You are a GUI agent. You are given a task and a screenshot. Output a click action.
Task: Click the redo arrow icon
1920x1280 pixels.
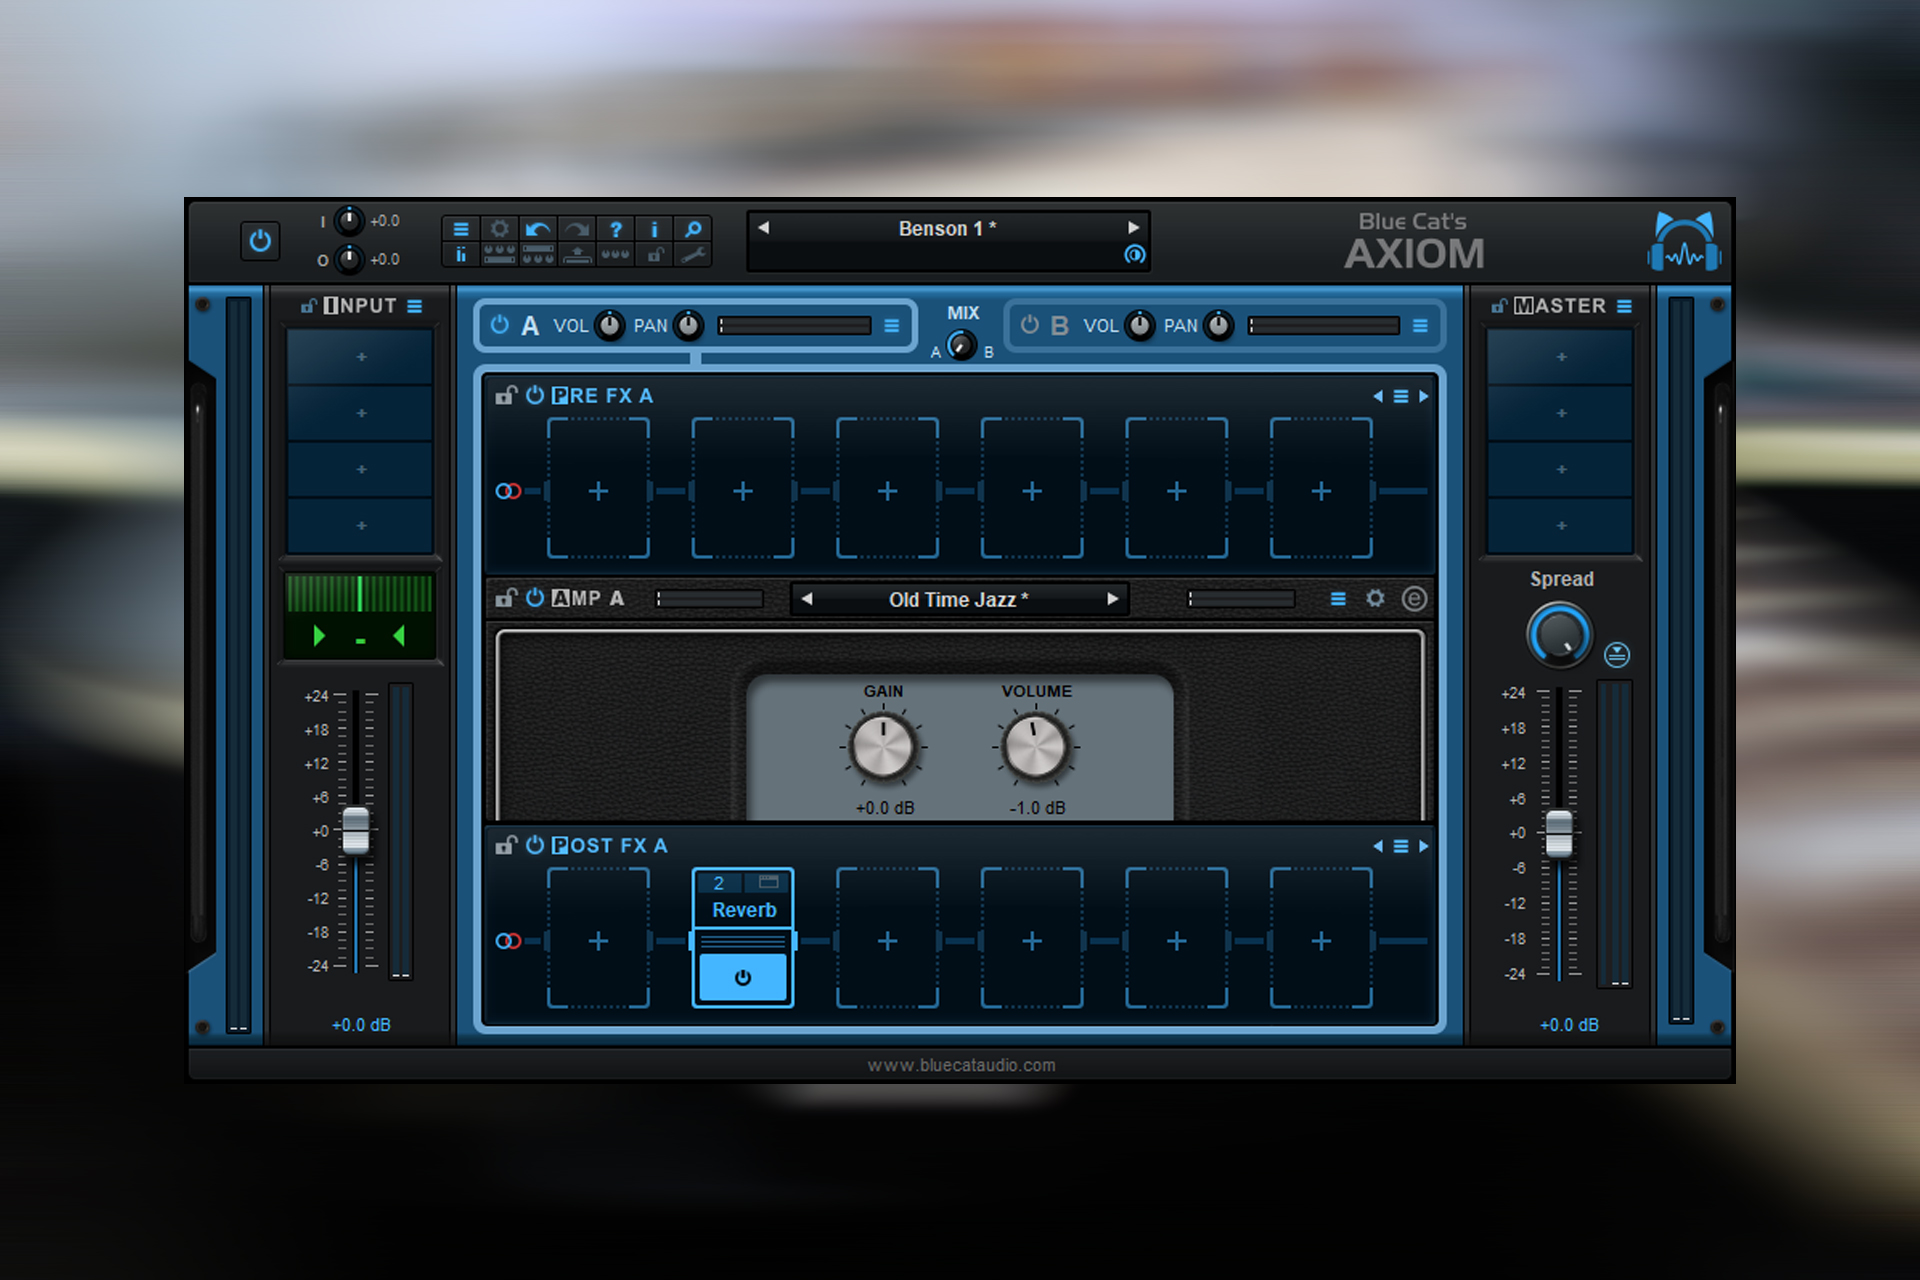pyautogui.click(x=577, y=229)
